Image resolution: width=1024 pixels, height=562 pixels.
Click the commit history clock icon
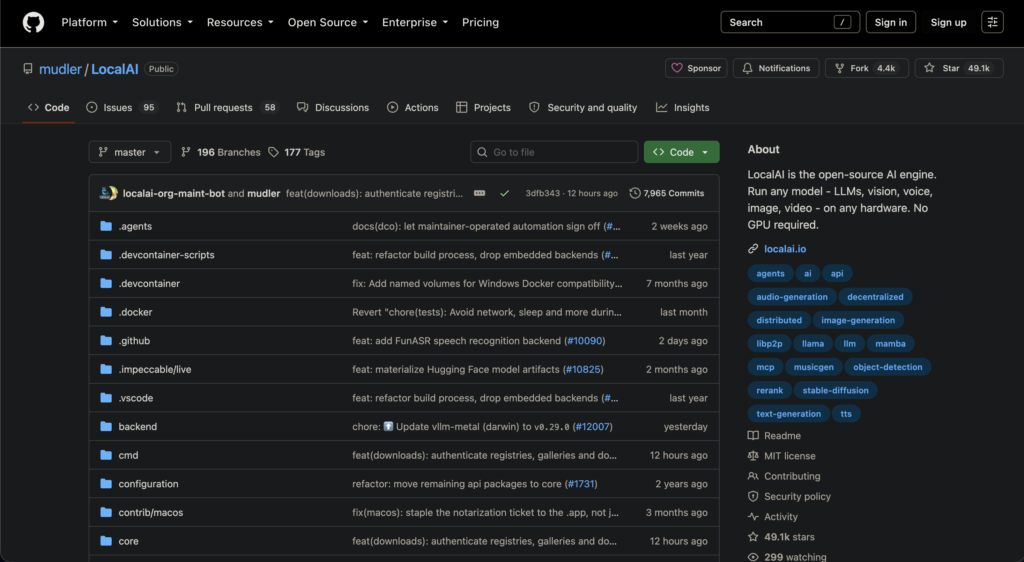pyautogui.click(x=634, y=193)
